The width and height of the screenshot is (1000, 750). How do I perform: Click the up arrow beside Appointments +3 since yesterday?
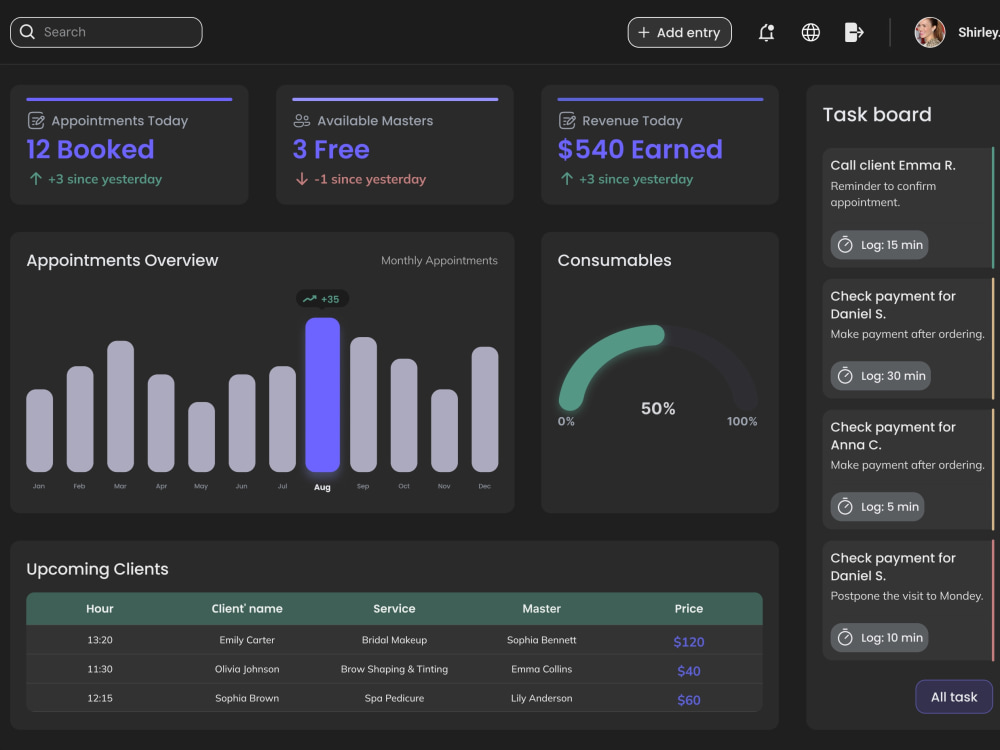click(x=36, y=179)
